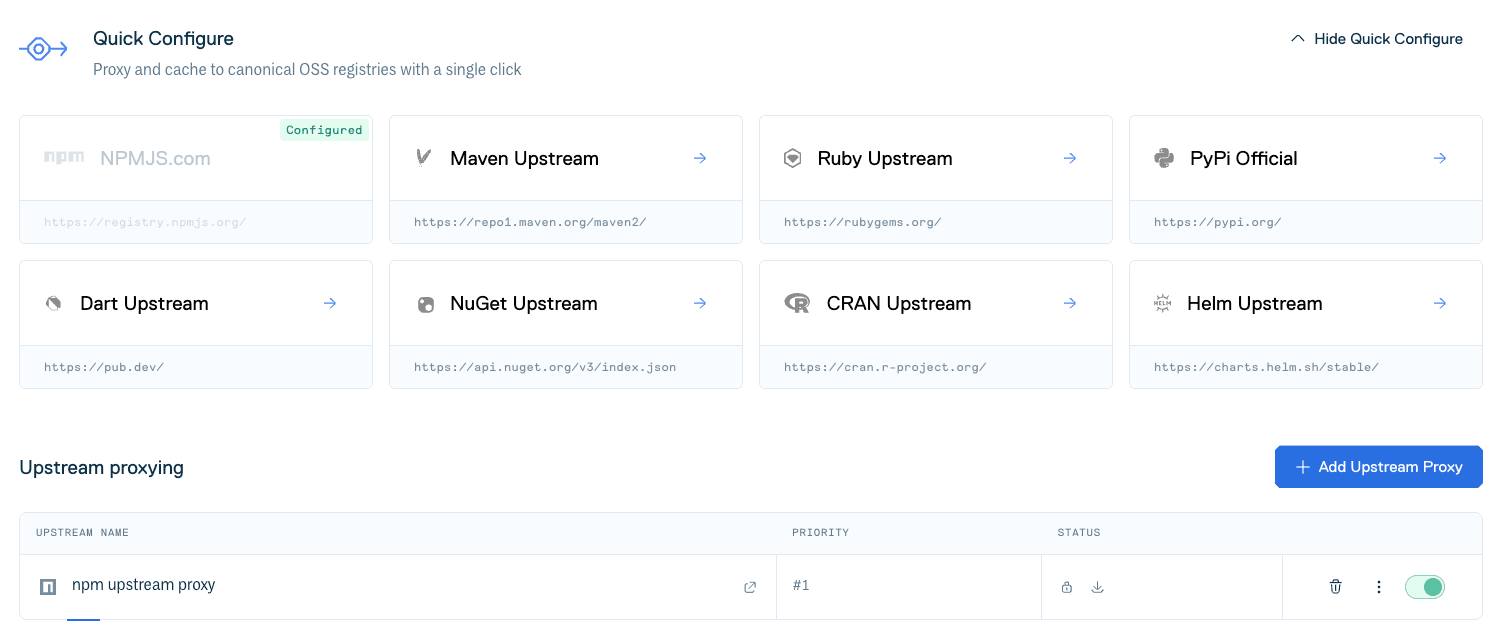Click the external link icon beside npm upstream proxy
The height and width of the screenshot is (633, 1501).
coord(750,587)
